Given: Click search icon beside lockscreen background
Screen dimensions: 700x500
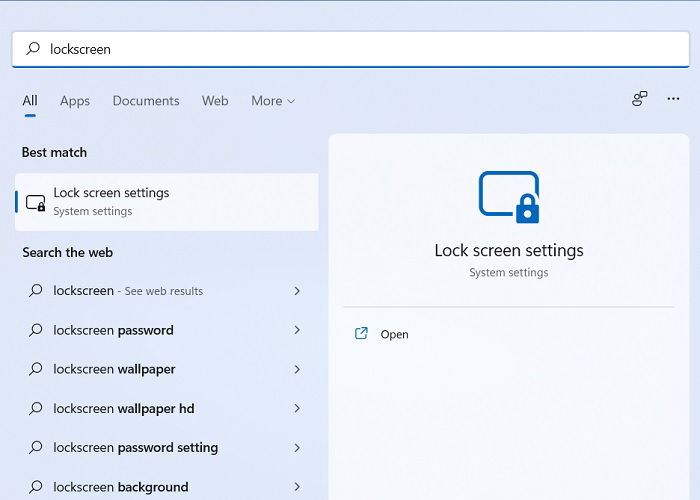Looking at the screenshot, I should (36, 487).
